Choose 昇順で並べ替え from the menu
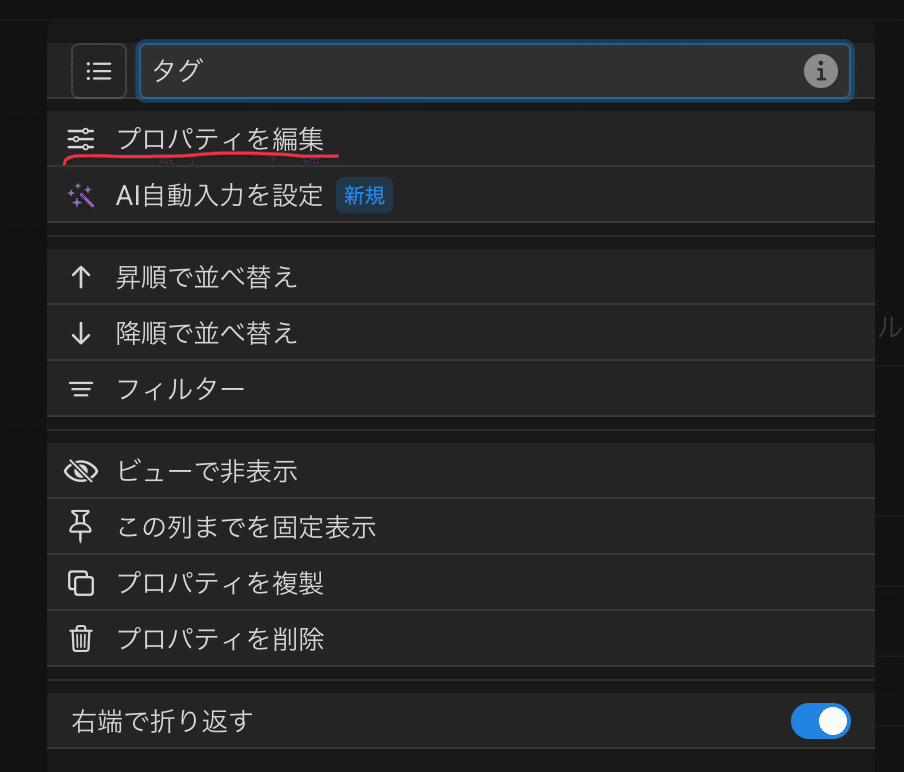Image resolution: width=904 pixels, height=772 pixels. click(x=207, y=278)
